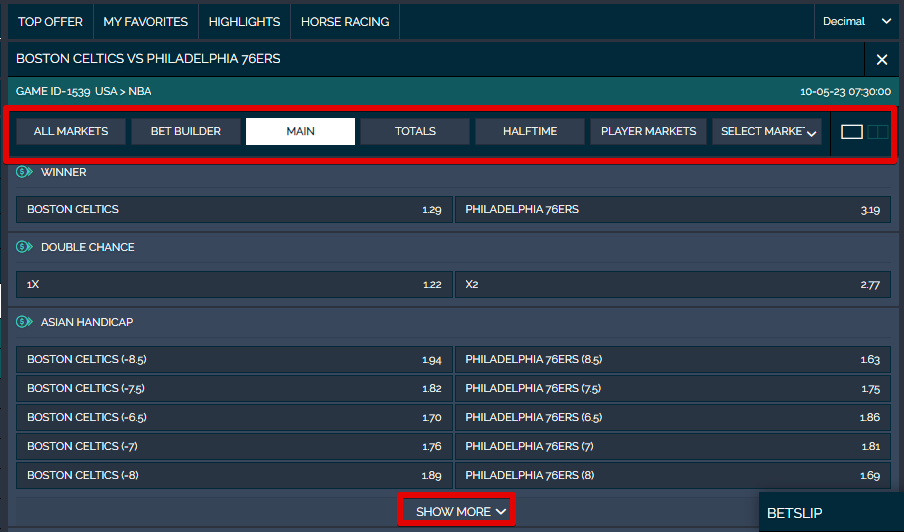Select the BET BUILDER filter
The height and width of the screenshot is (532, 904).
(x=186, y=131)
